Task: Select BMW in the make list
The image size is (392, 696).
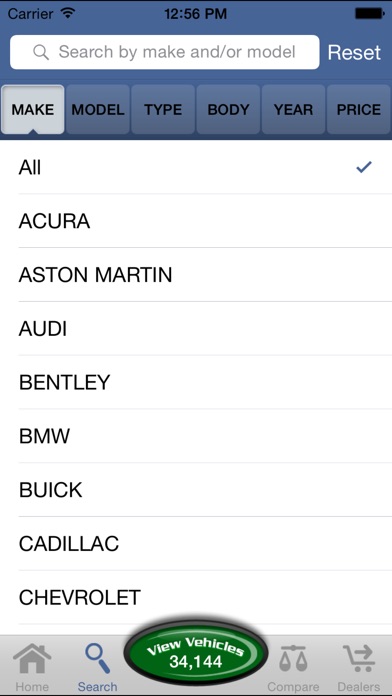Action: [196, 436]
